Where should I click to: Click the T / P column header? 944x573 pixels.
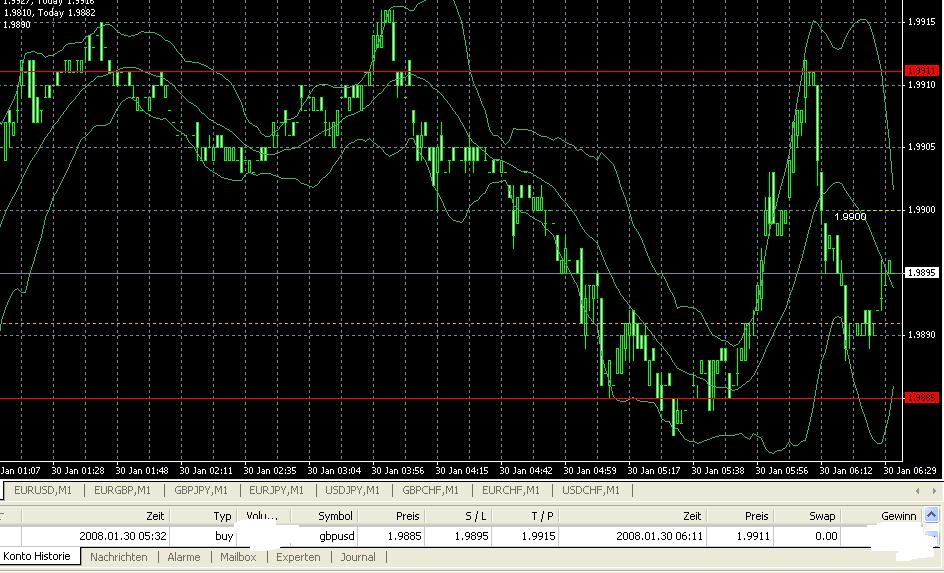pos(536,516)
